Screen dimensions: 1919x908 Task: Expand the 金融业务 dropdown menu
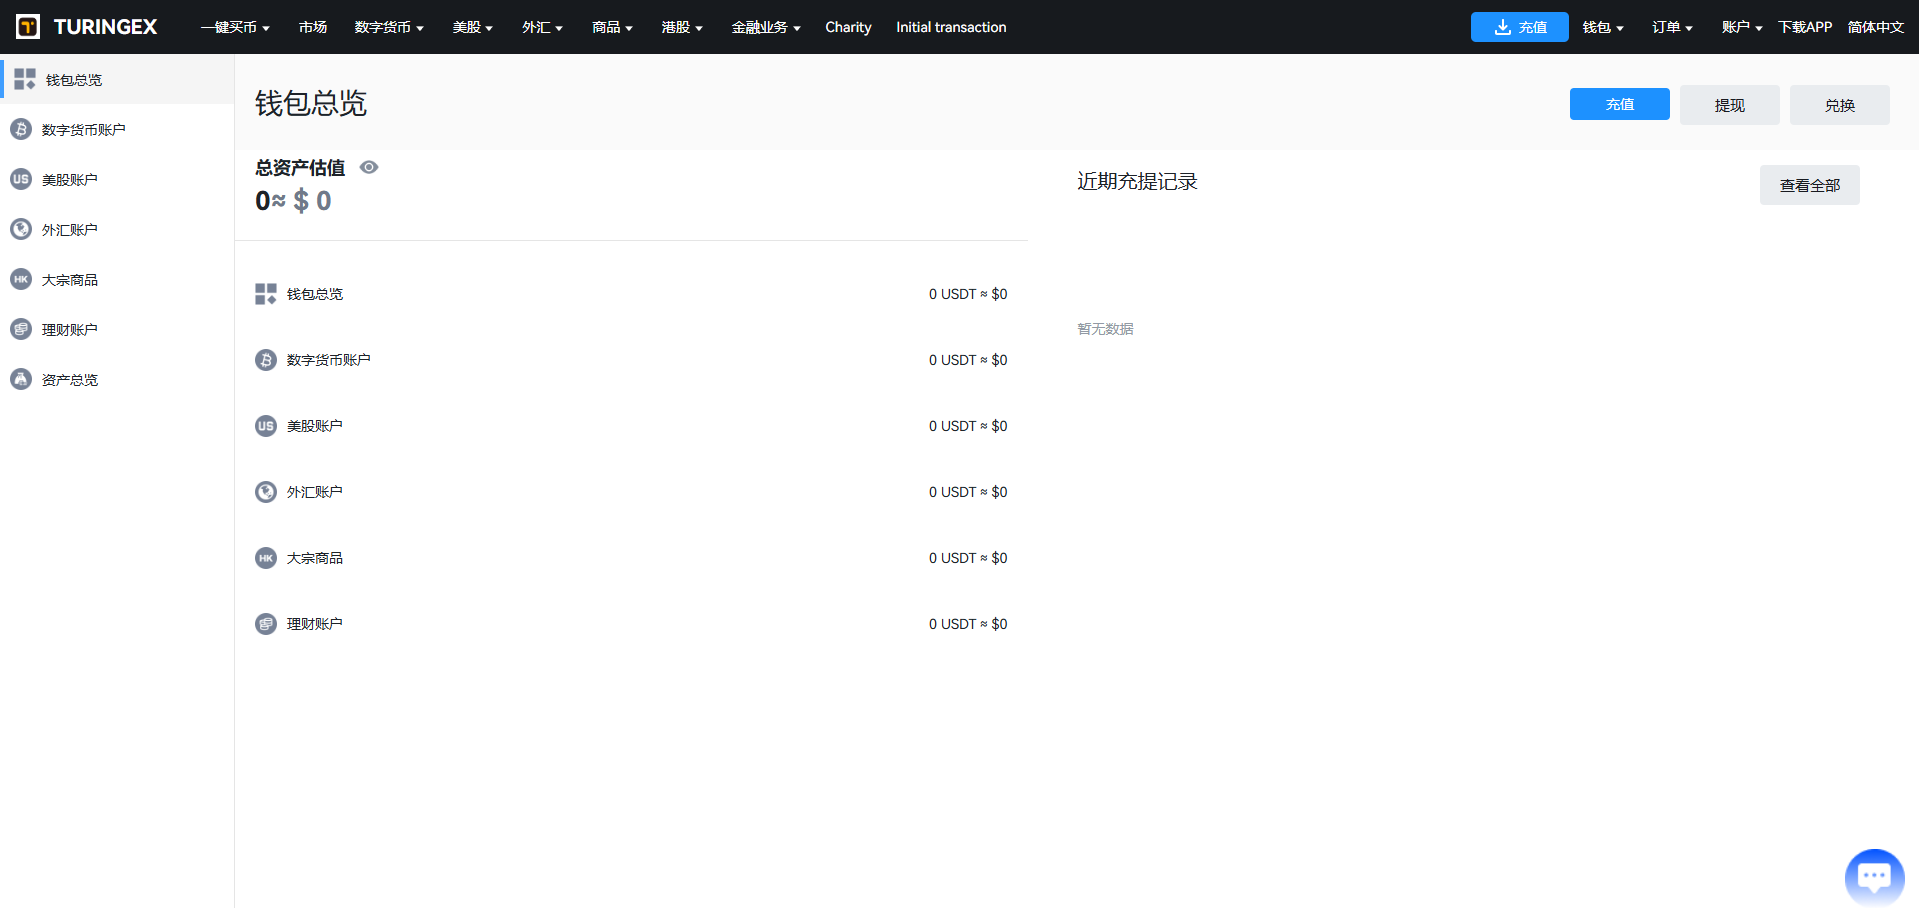tap(765, 27)
